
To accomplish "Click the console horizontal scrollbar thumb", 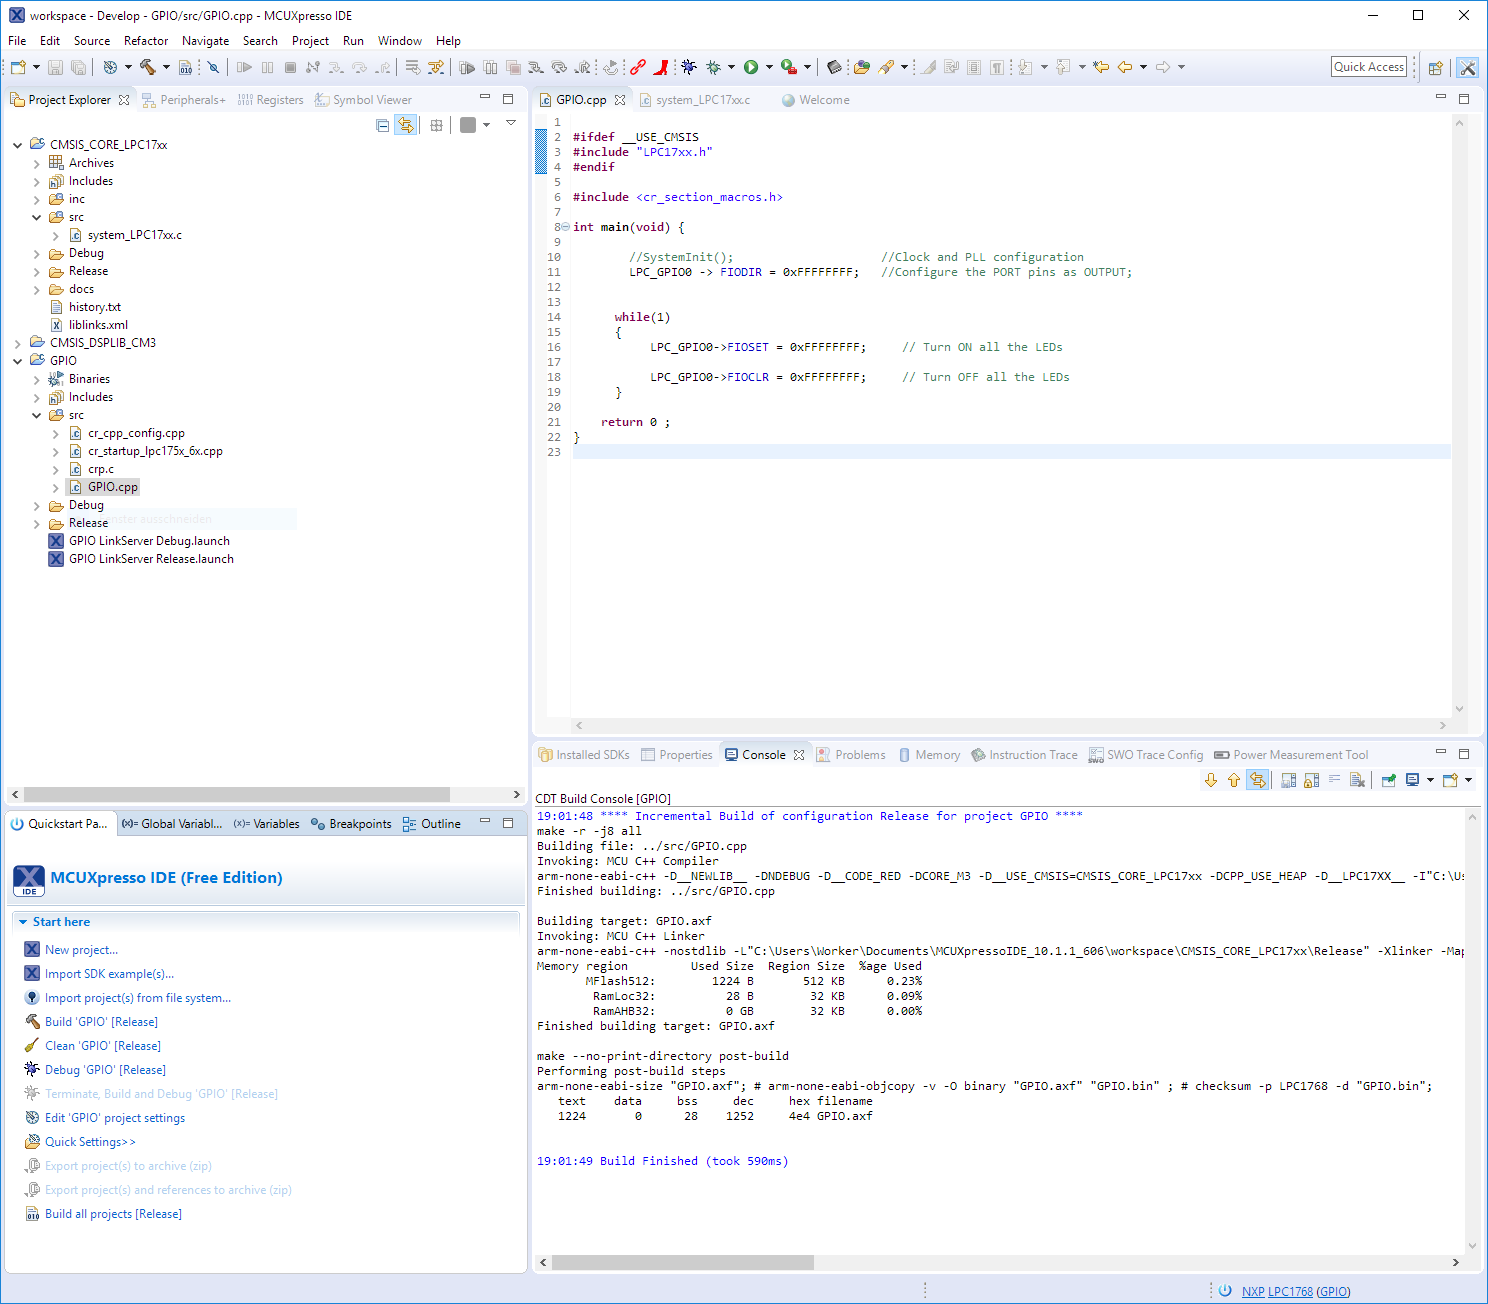I will point(683,1263).
